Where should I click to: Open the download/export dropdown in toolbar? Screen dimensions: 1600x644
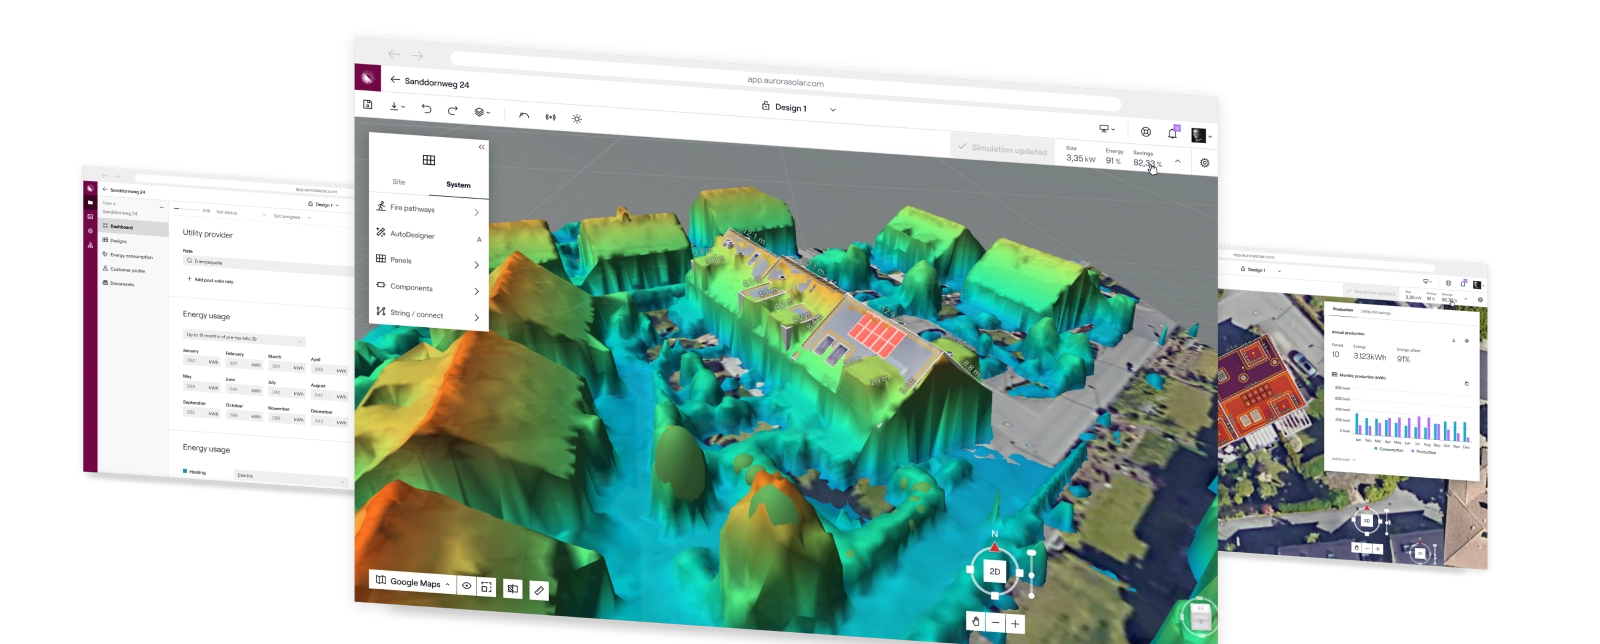tap(397, 106)
